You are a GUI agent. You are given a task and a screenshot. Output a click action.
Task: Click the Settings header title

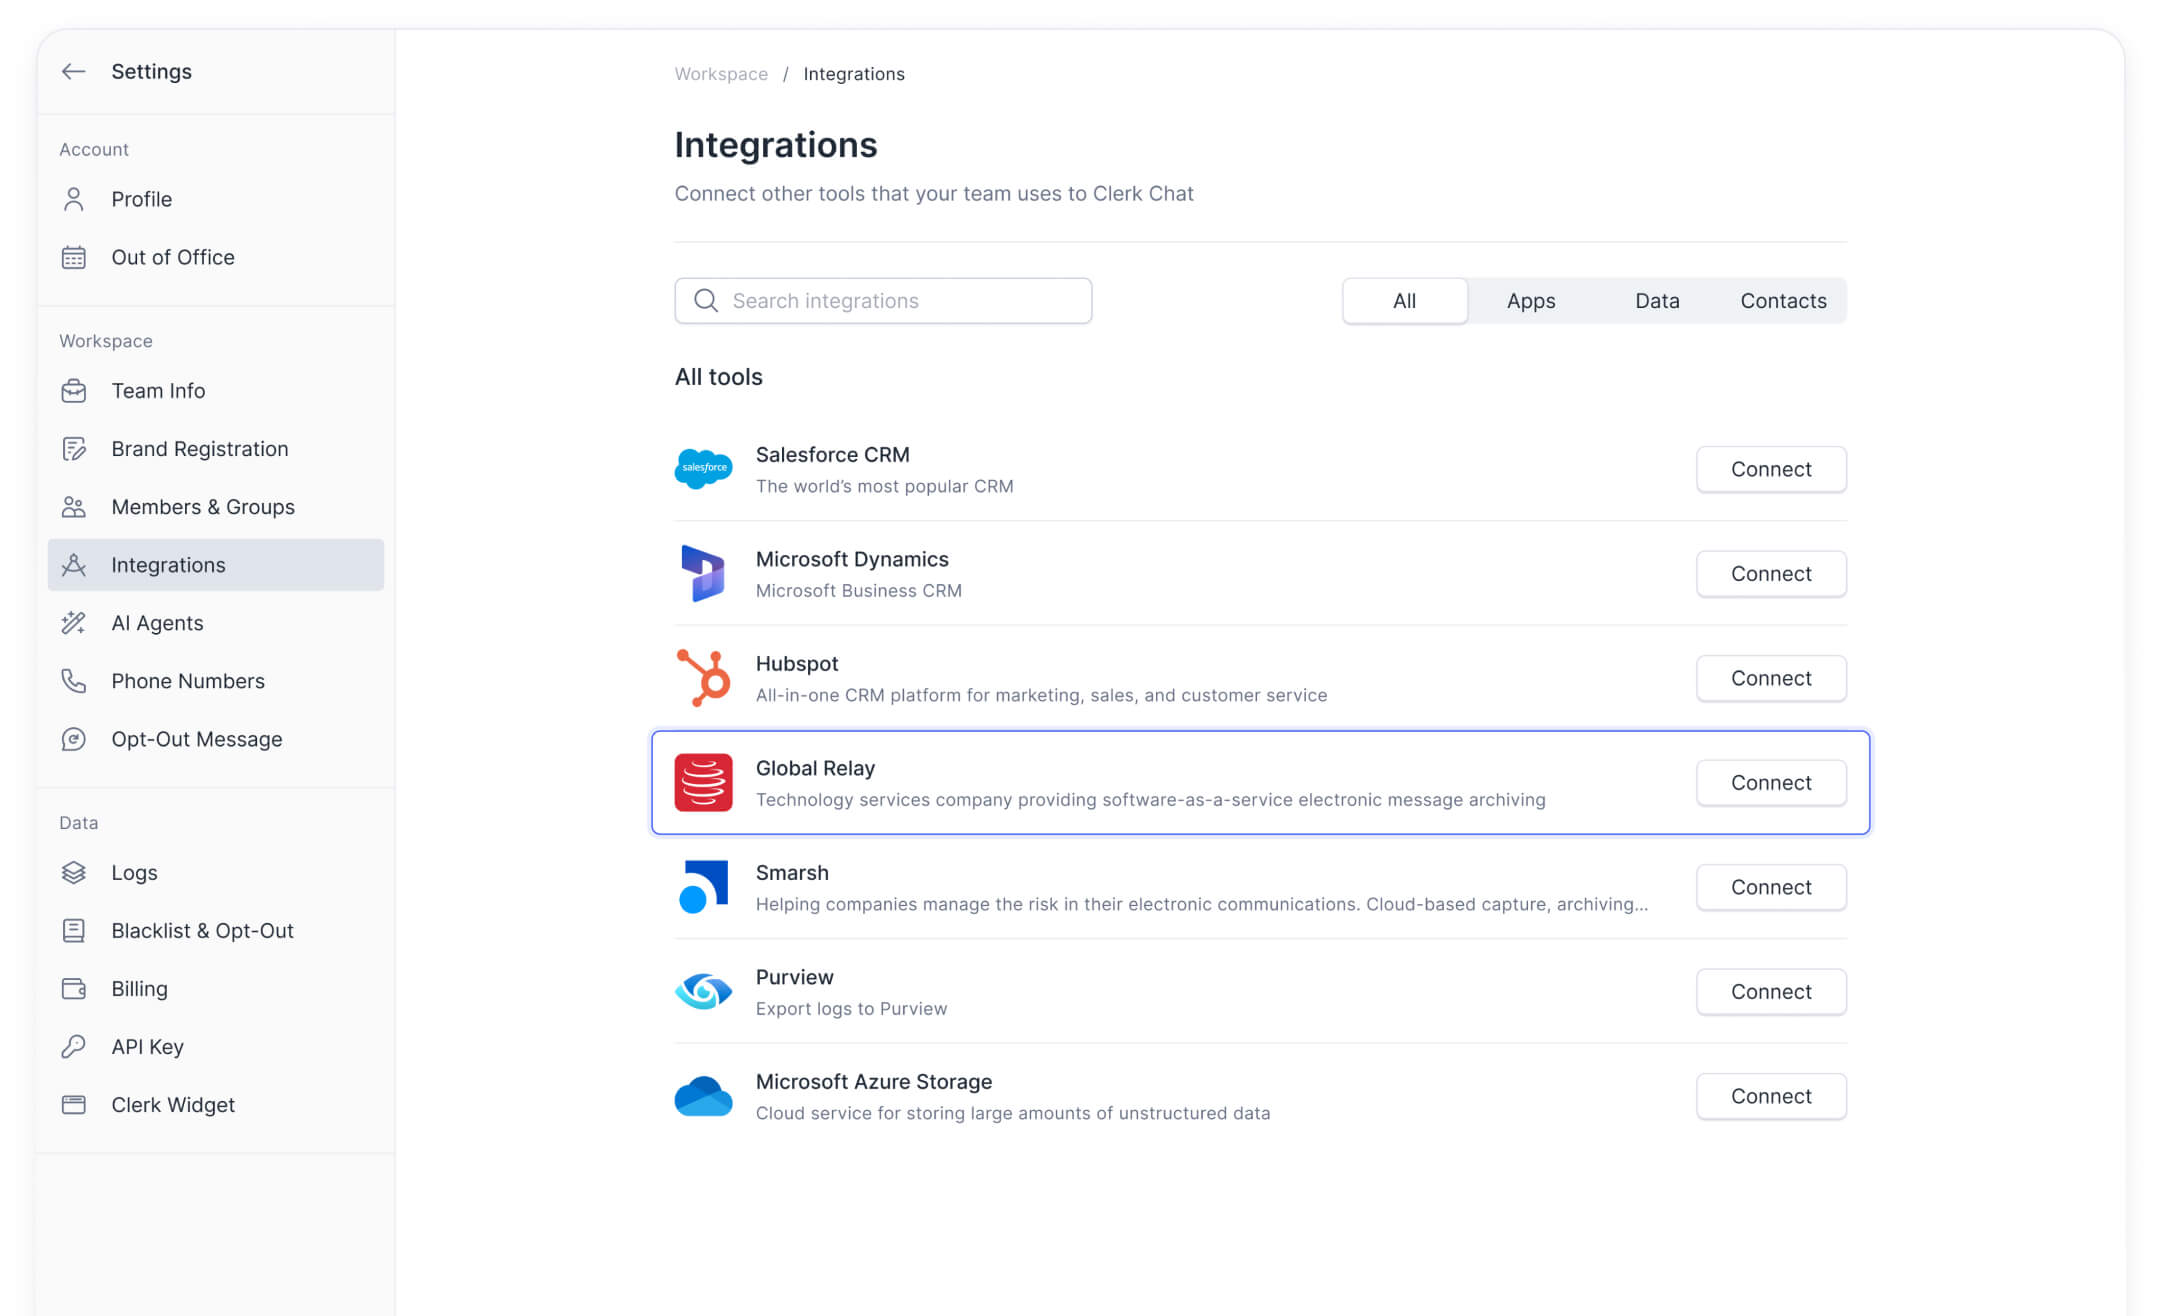tap(151, 71)
